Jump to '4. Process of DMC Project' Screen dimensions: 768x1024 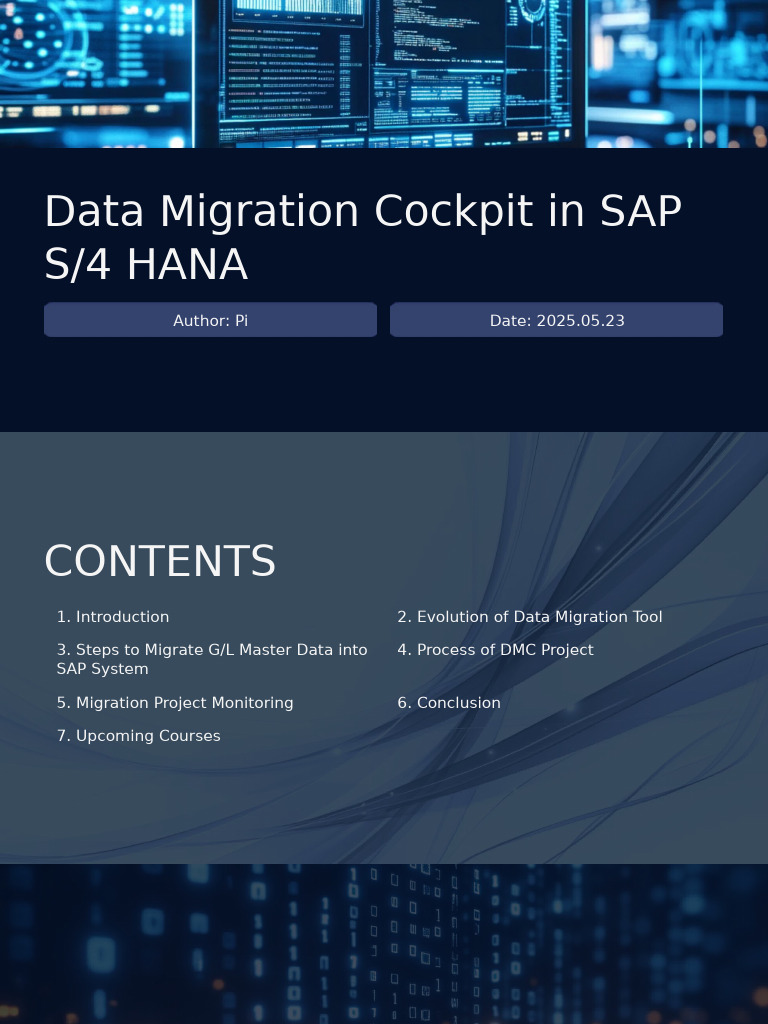point(495,650)
